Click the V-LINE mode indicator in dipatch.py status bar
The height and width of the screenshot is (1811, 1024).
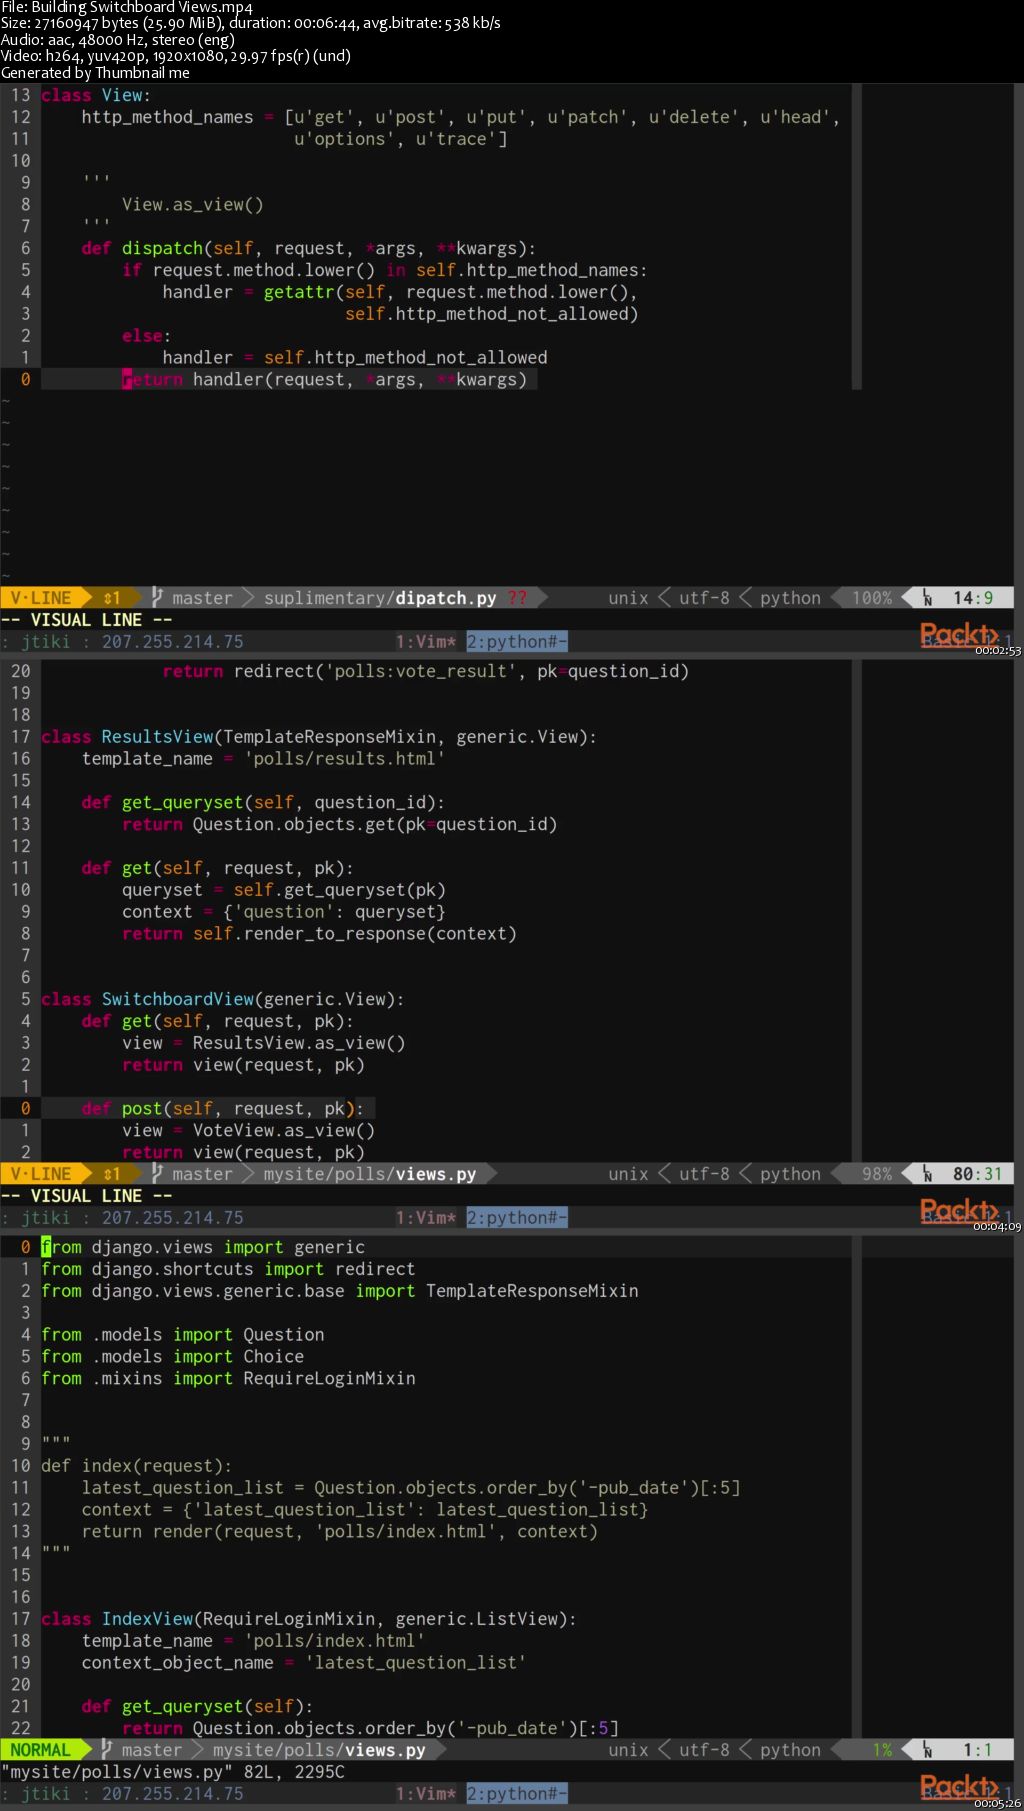pos(41,598)
